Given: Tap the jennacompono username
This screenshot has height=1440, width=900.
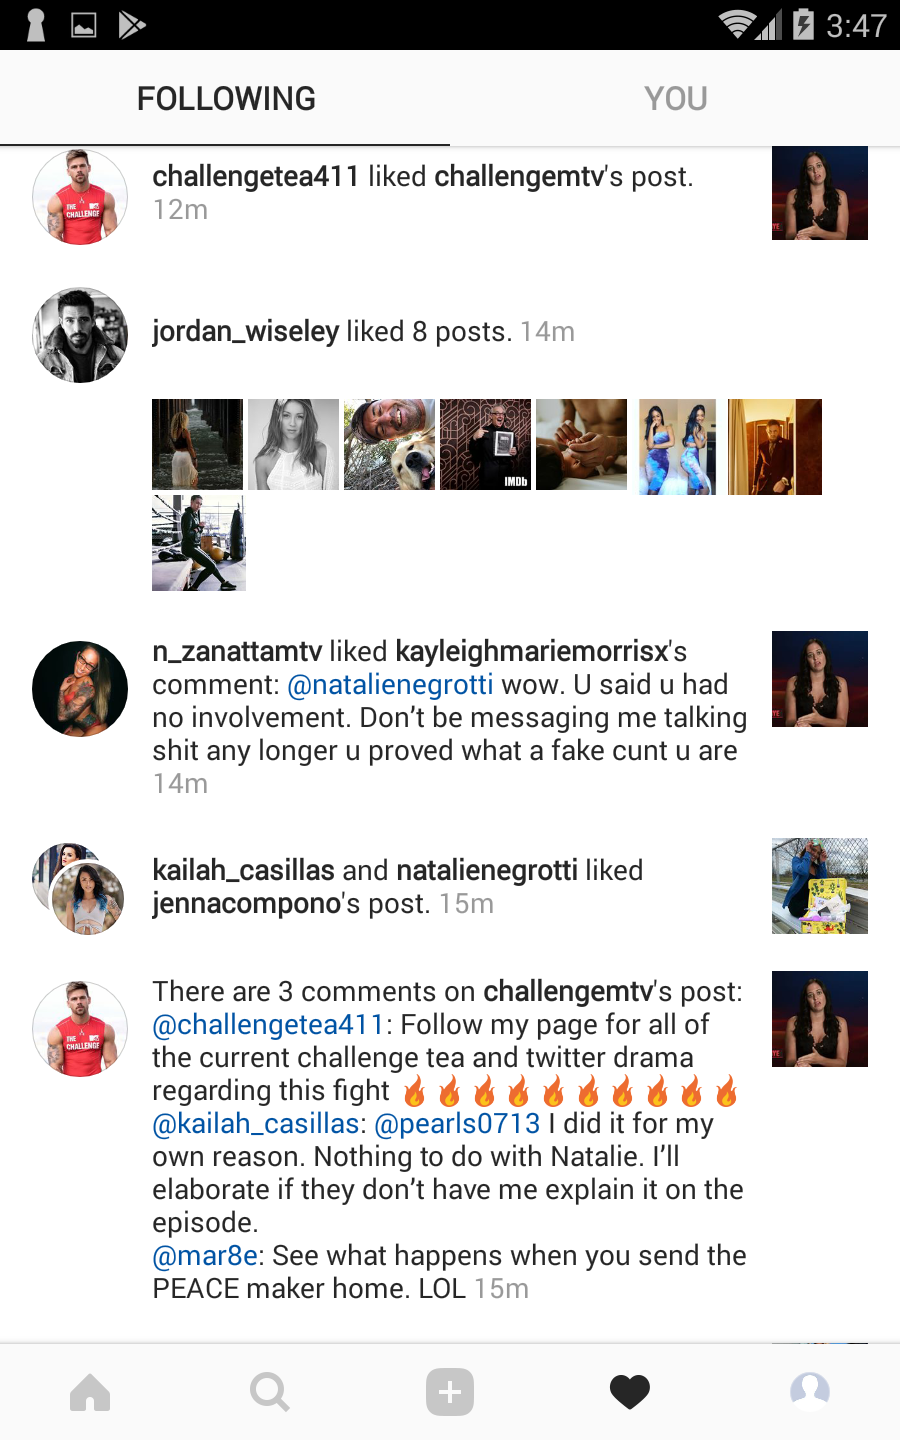Looking at the screenshot, I should pos(247,904).
